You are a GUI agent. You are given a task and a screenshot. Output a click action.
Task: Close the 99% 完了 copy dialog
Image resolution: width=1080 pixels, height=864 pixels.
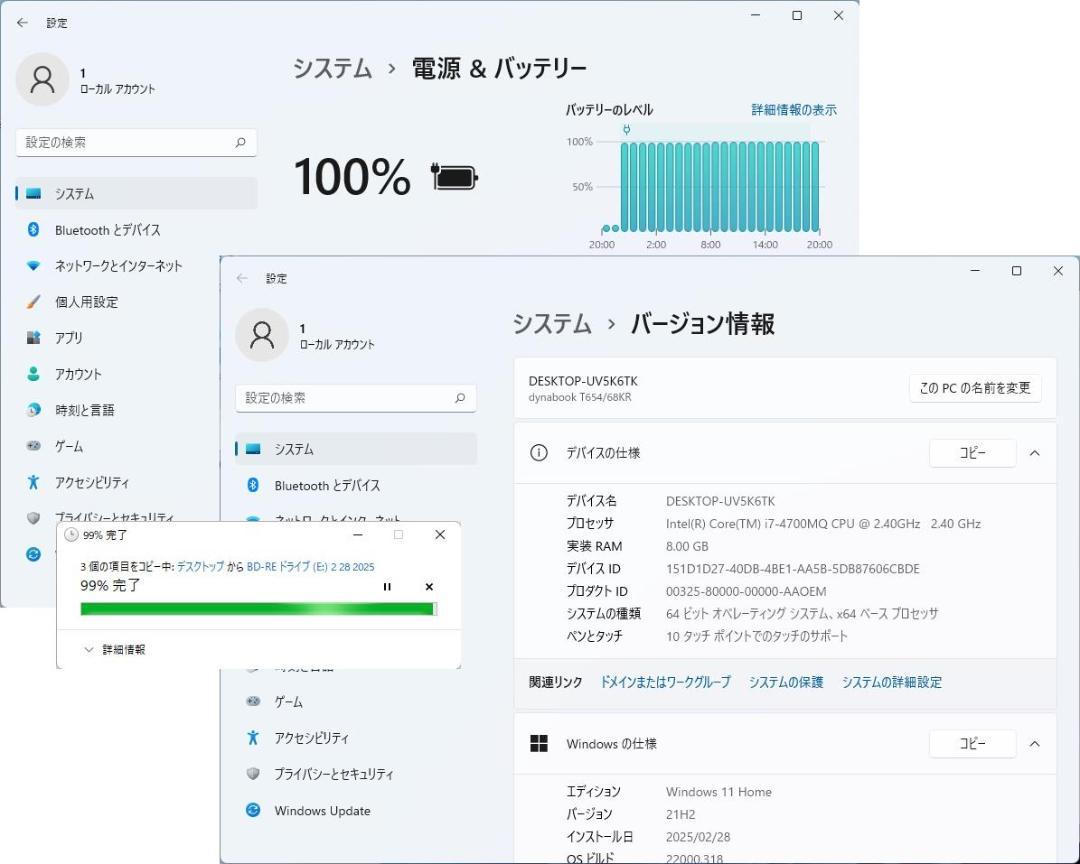click(440, 535)
